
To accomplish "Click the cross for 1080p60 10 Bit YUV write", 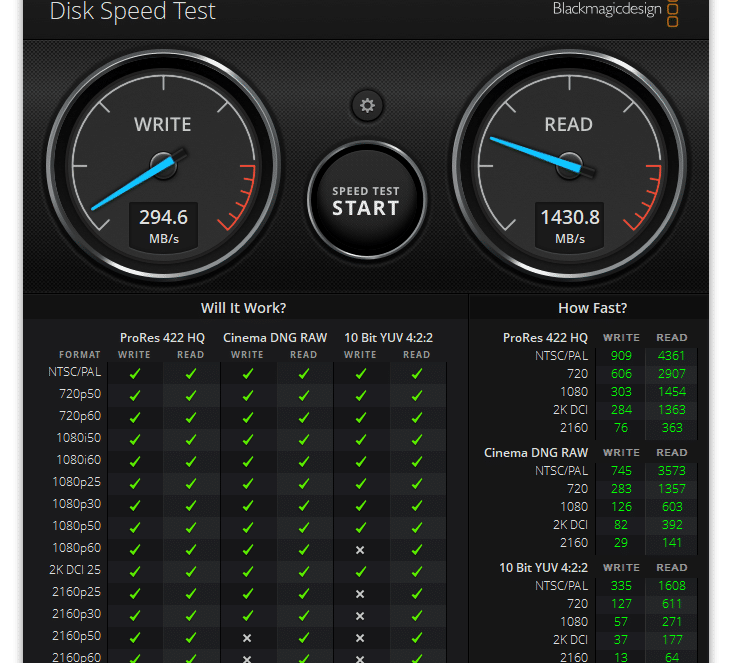I will click(360, 550).
